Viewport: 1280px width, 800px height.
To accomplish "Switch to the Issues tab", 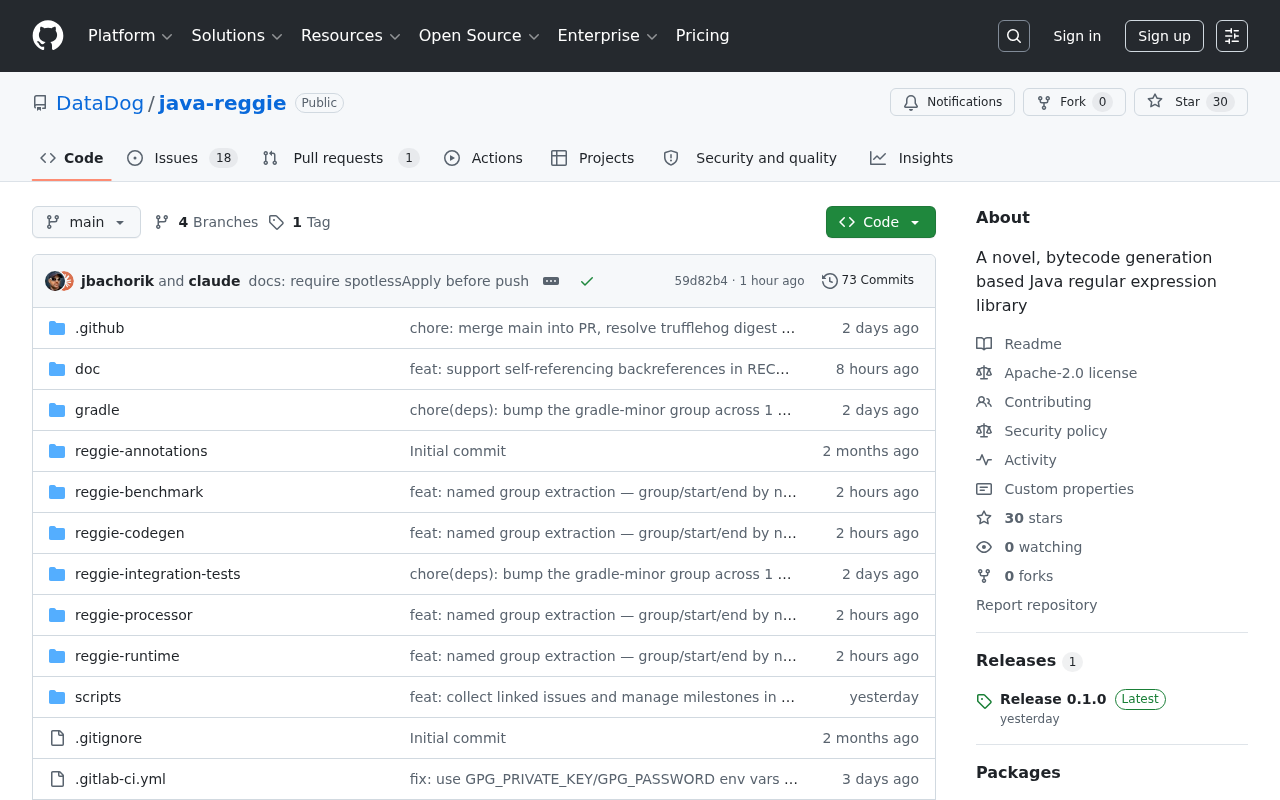I will pos(182,158).
